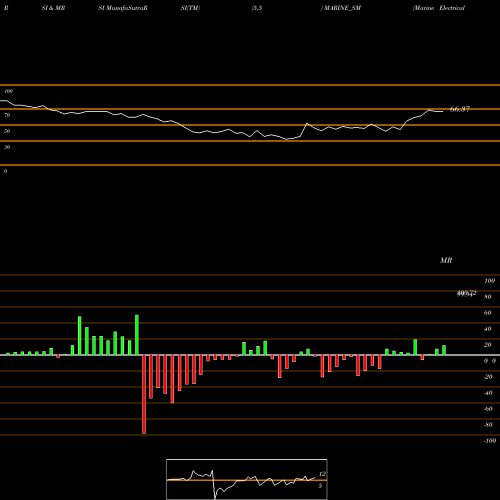Click the RSI axis label 70
The image size is (500, 500).
tap(7, 115)
